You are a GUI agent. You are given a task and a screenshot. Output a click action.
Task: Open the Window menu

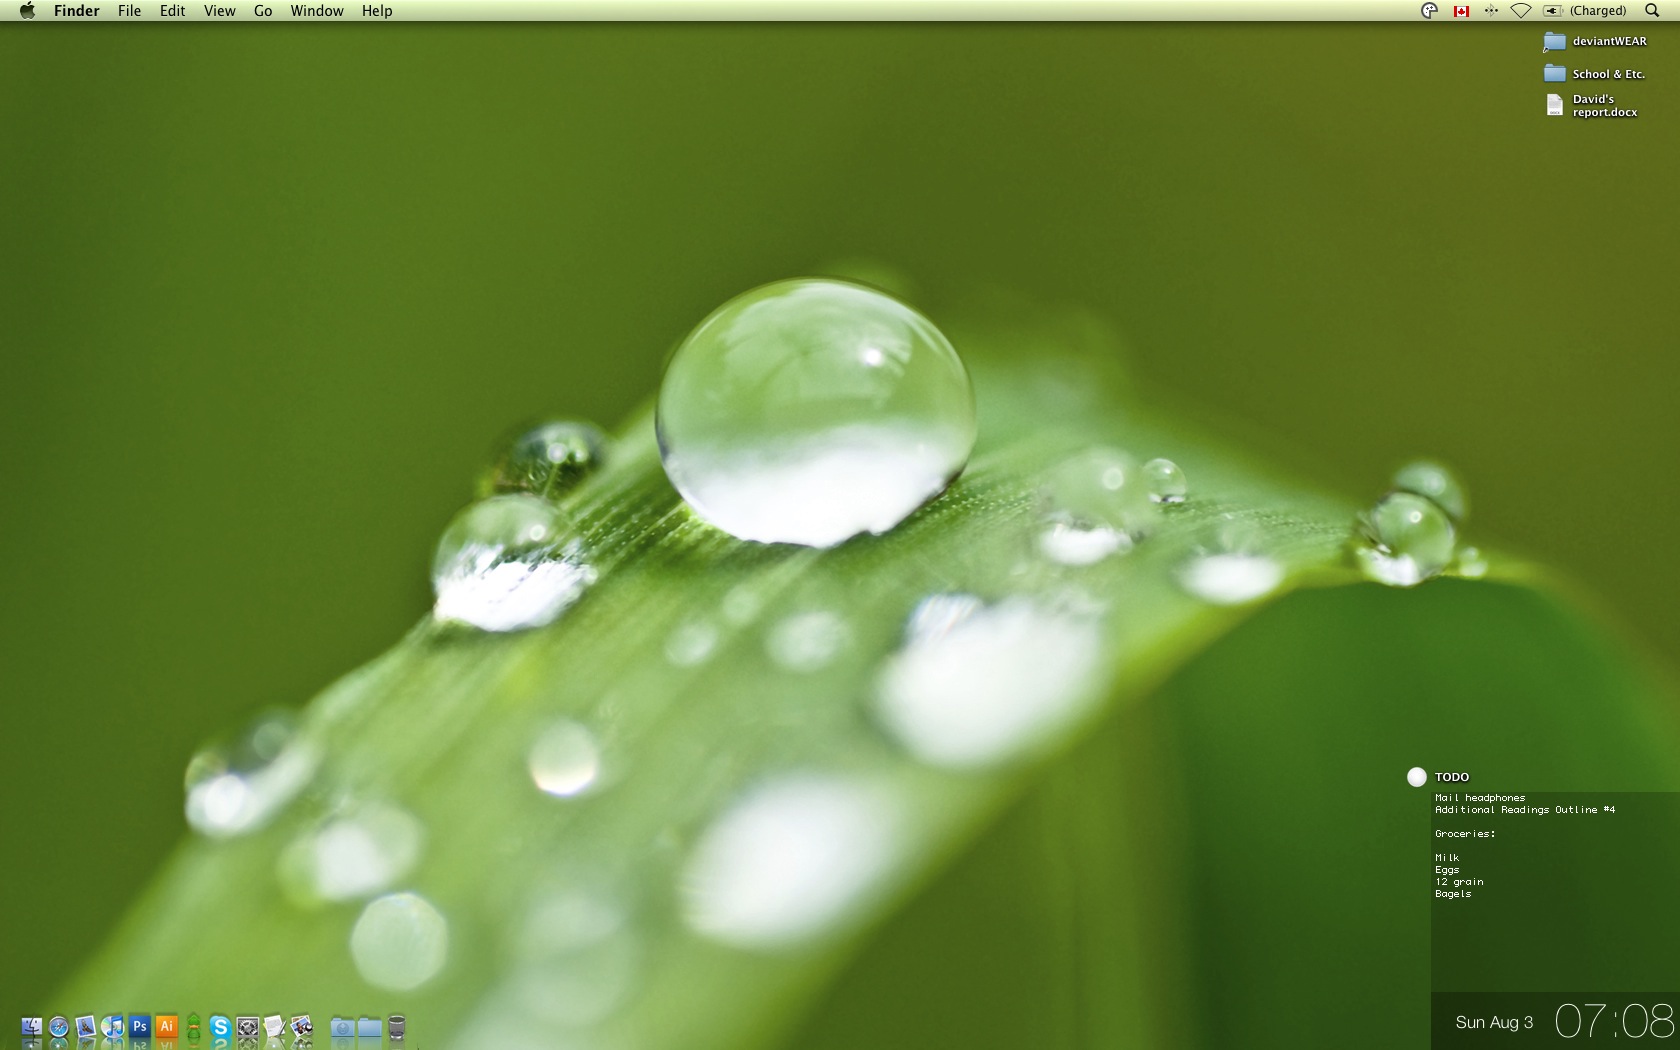click(317, 11)
